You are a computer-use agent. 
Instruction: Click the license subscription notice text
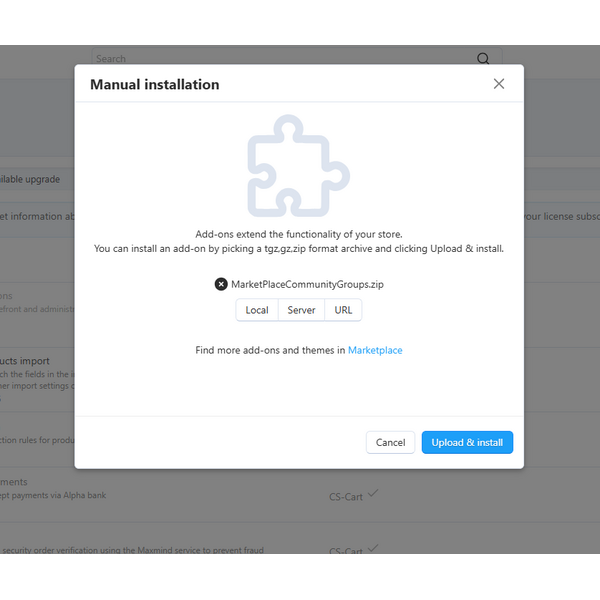[562, 216]
